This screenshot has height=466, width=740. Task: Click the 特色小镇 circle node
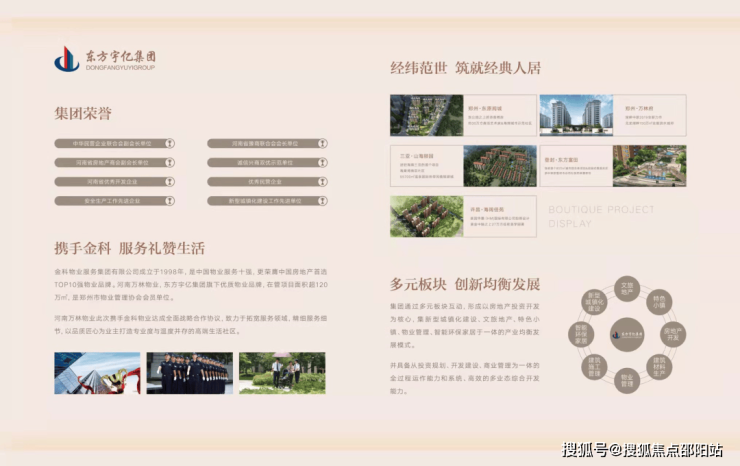[x=659, y=302]
